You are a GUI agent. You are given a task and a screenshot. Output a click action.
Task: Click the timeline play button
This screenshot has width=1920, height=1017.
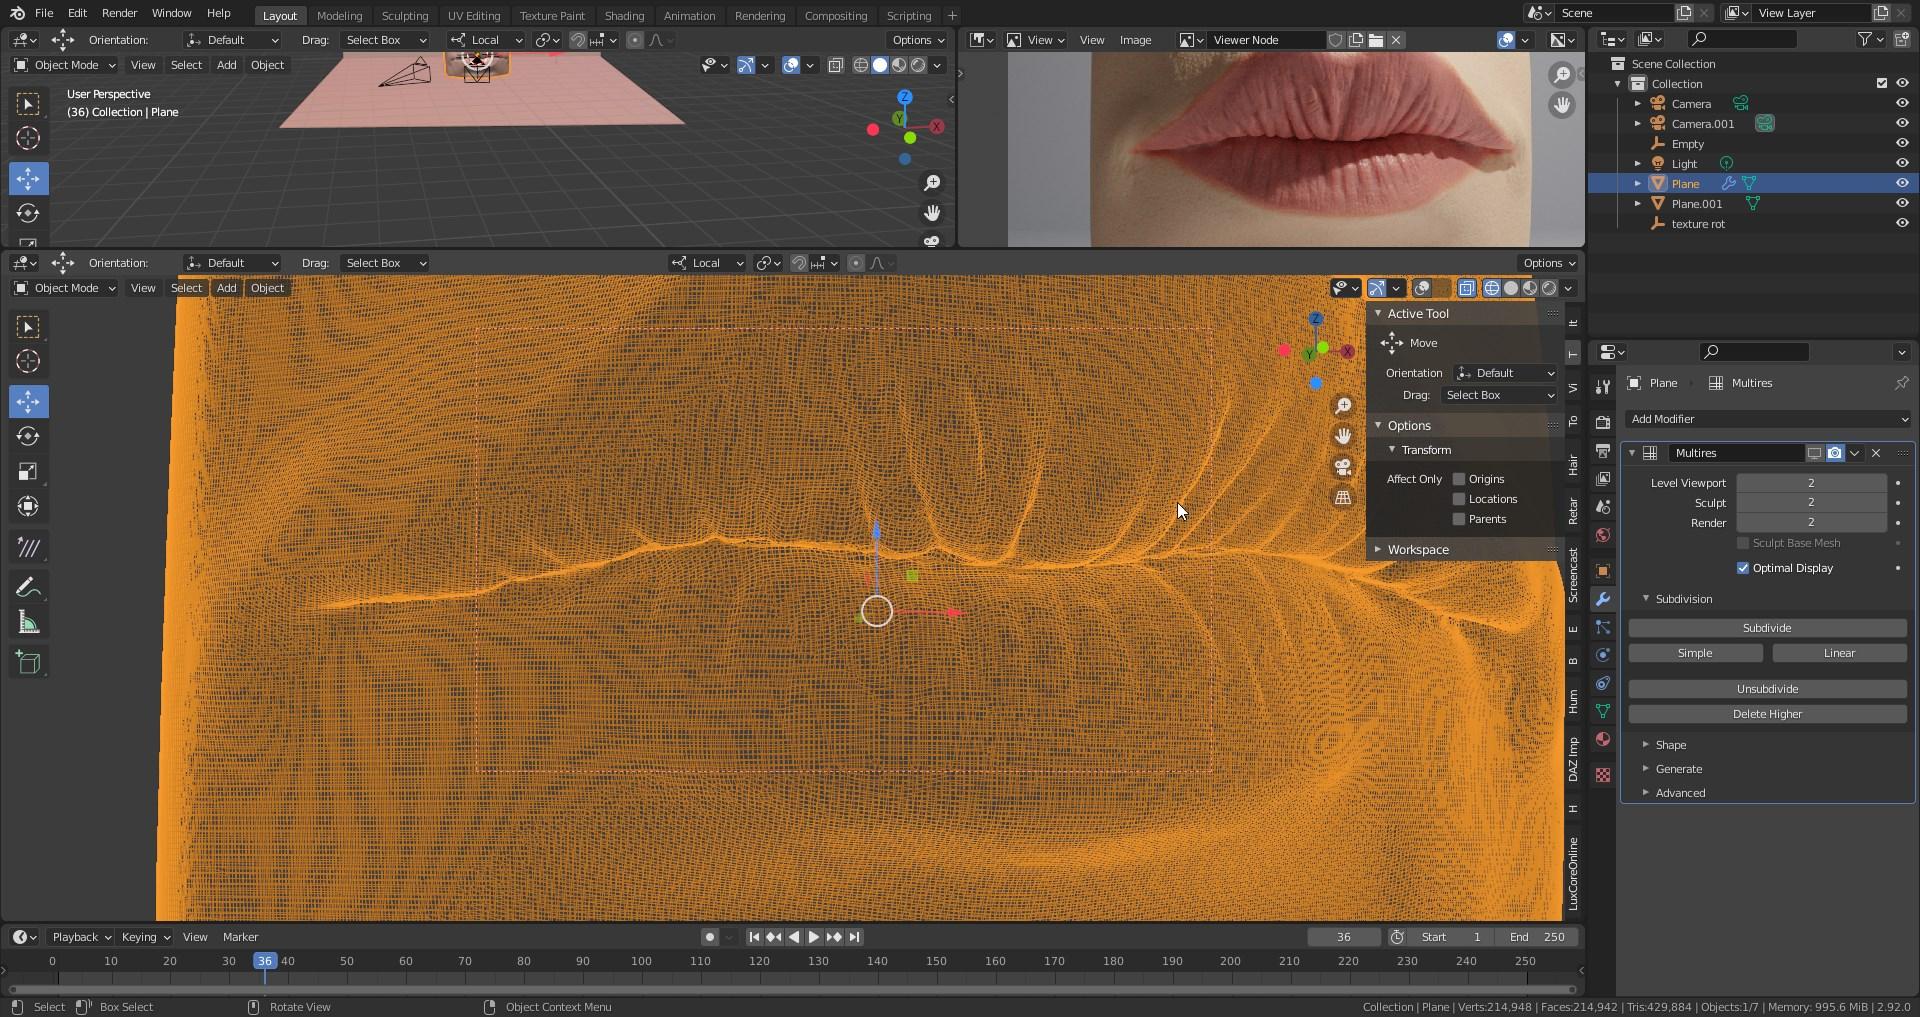(x=814, y=937)
